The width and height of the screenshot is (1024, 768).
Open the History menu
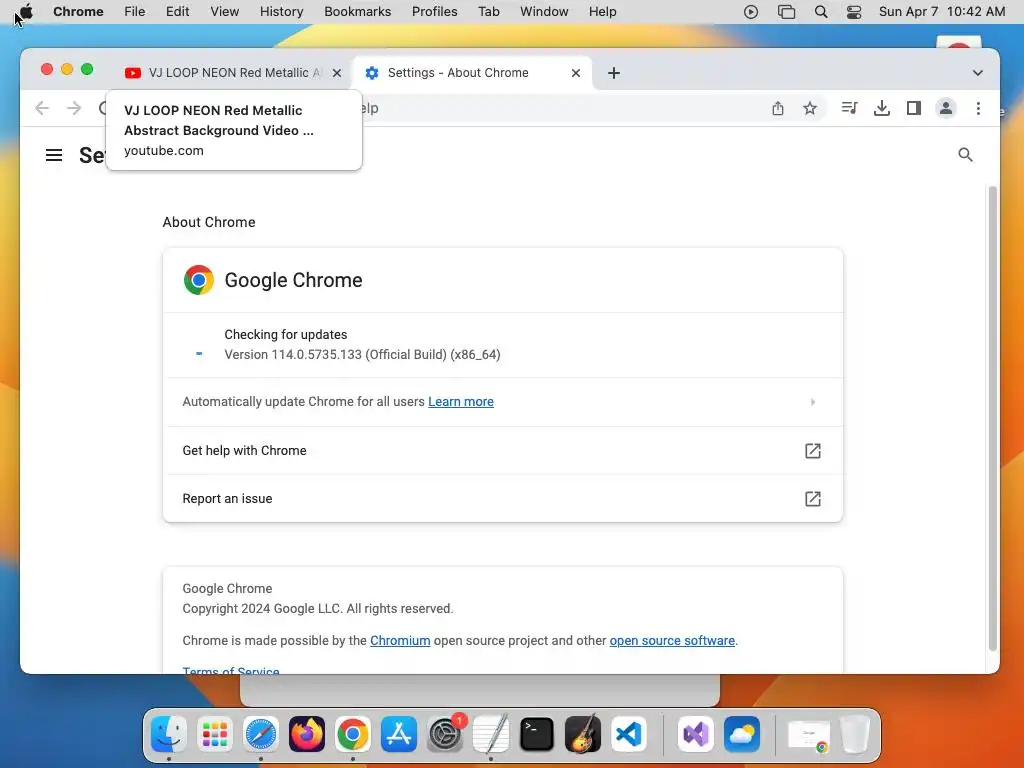(281, 12)
